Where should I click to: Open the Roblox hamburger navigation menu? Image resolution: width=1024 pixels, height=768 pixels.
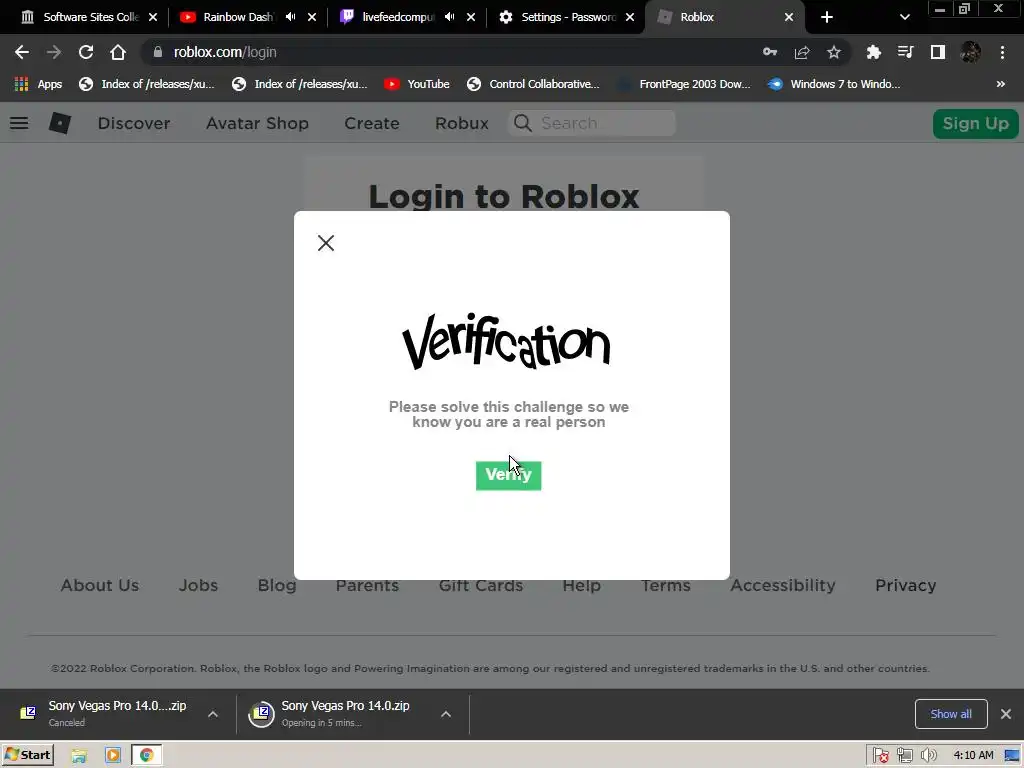19,123
